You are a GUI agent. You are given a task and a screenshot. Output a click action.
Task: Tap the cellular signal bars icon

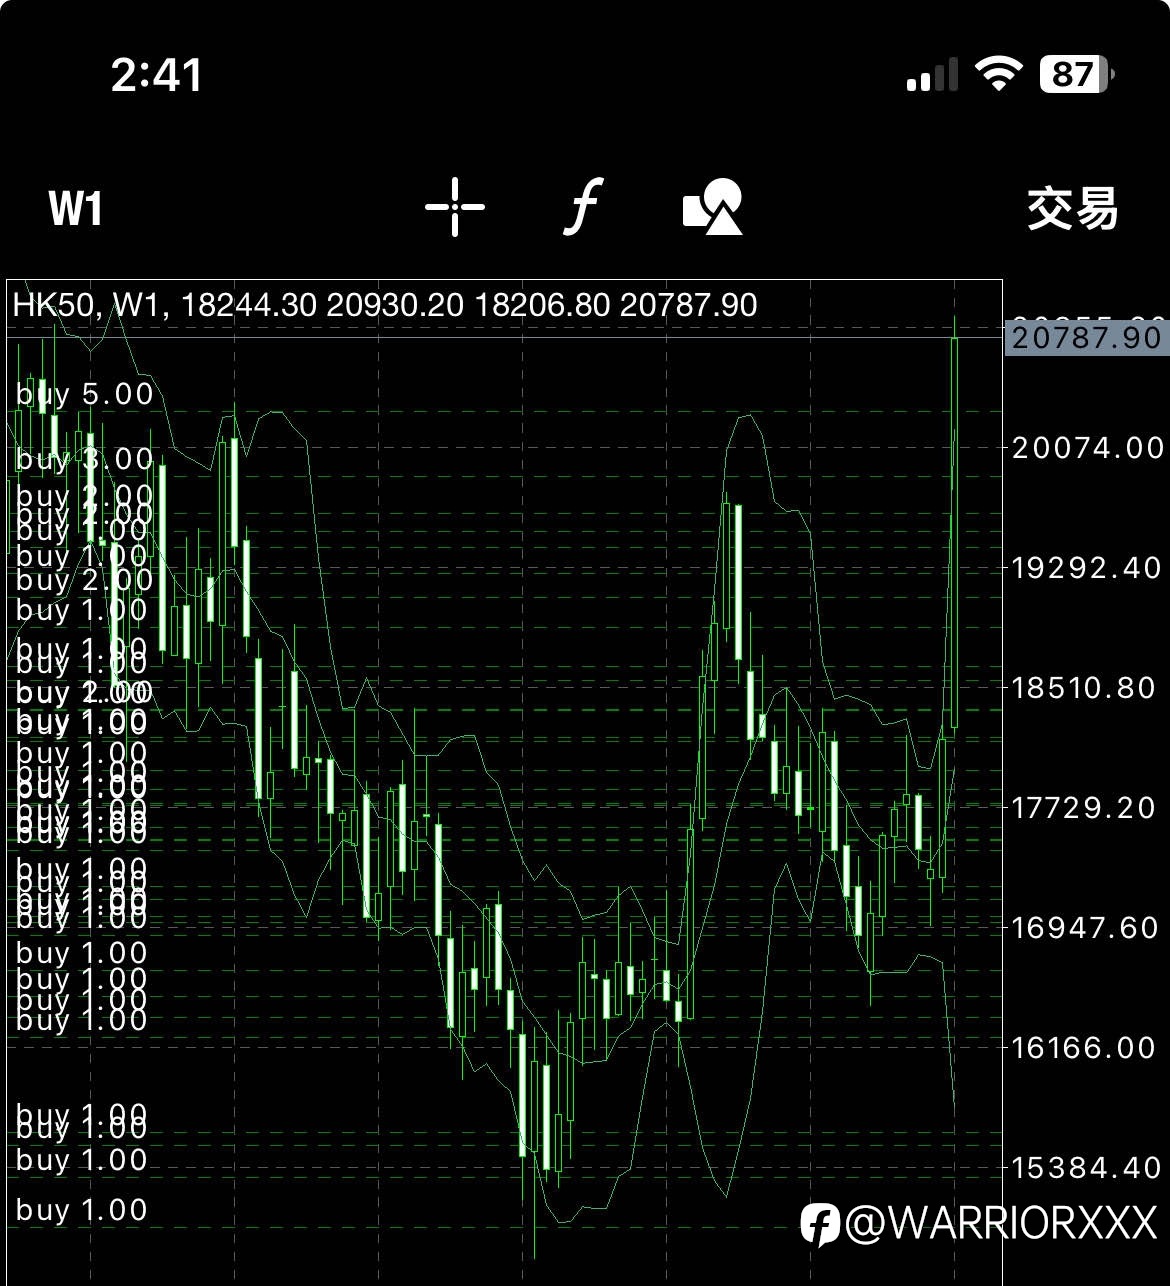point(932,75)
